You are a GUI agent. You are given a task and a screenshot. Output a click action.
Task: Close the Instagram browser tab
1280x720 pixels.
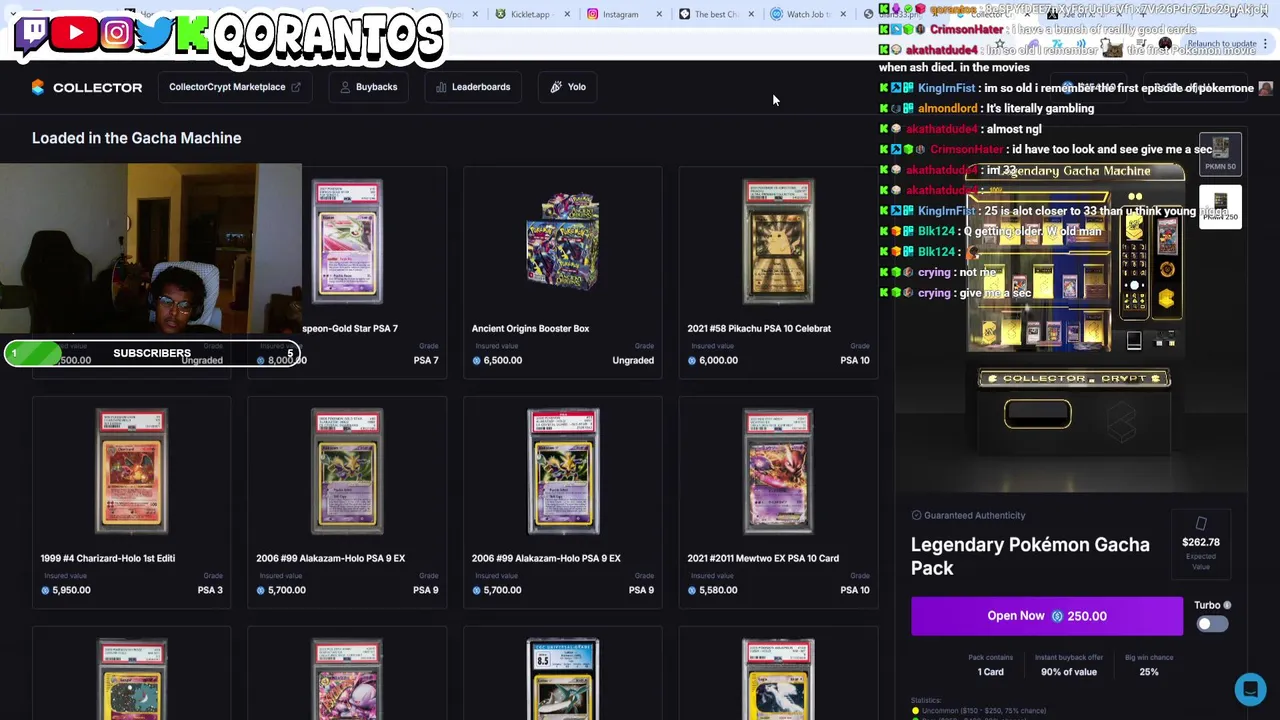659,14
